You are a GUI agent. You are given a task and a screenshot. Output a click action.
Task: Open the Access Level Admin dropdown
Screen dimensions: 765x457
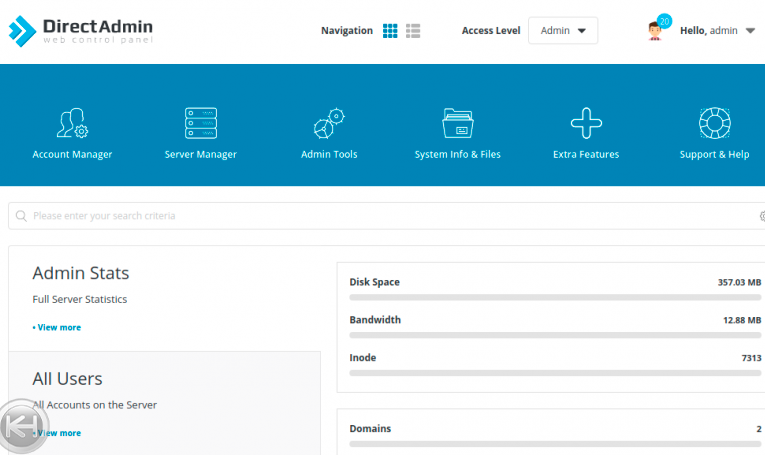[563, 31]
